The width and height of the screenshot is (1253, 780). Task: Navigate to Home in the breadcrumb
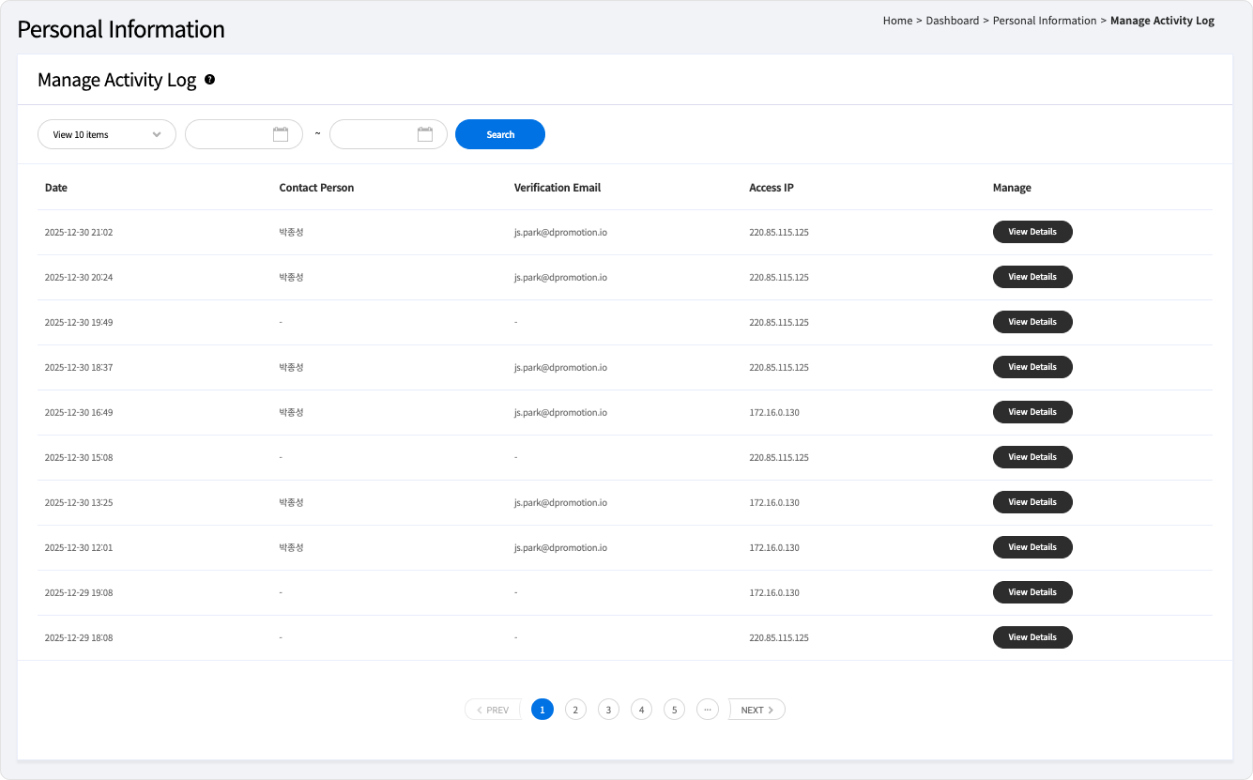coord(897,21)
